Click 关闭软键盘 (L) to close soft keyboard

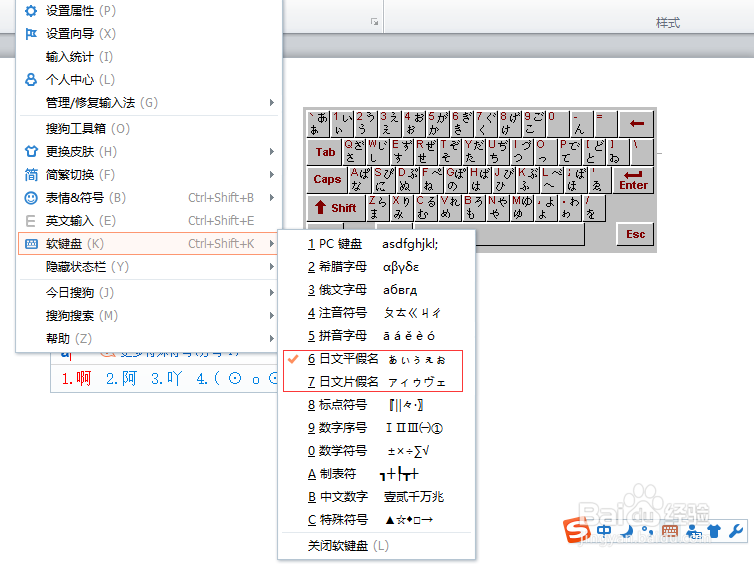[x=376, y=546]
